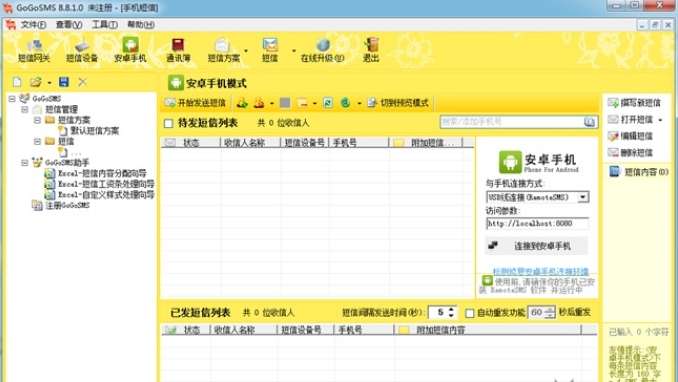Image resolution: width=678 pixels, height=382 pixels.
Task: Open the 查看(V) menu
Action: (x=69, y=25)
